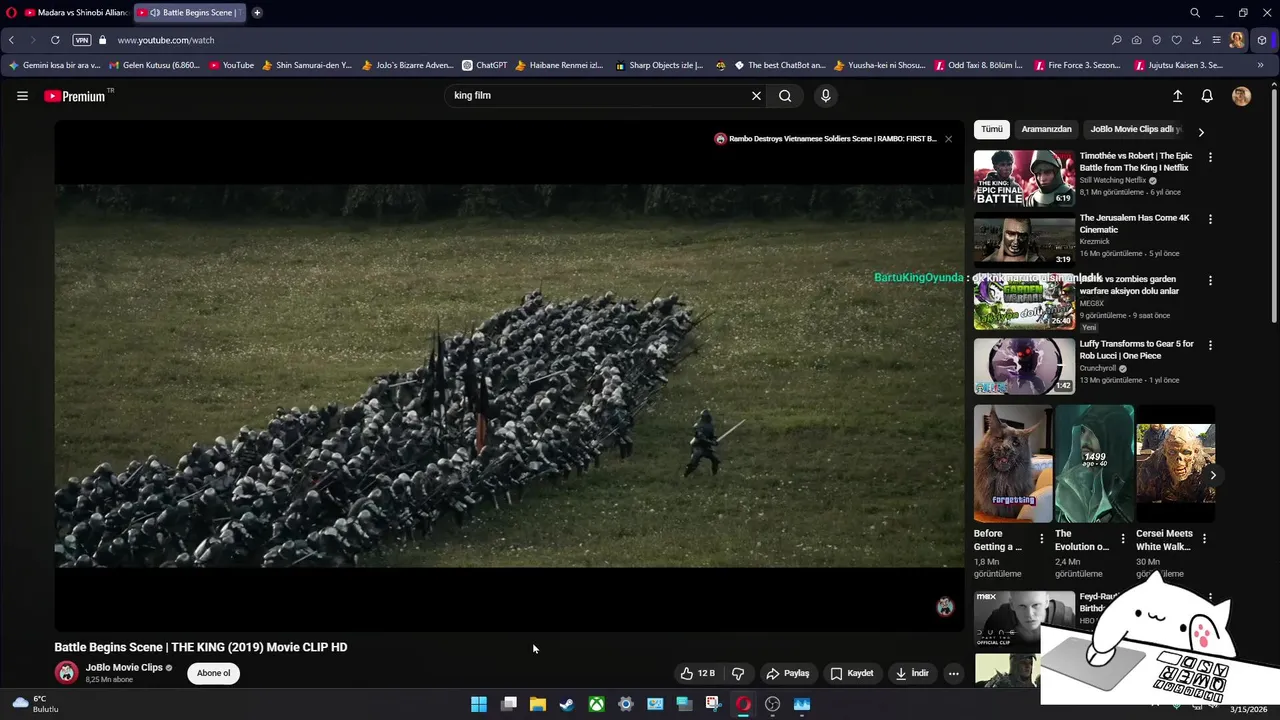Click the channel watermark in video corner
1280x720 pixels.
tap(944, 607)
